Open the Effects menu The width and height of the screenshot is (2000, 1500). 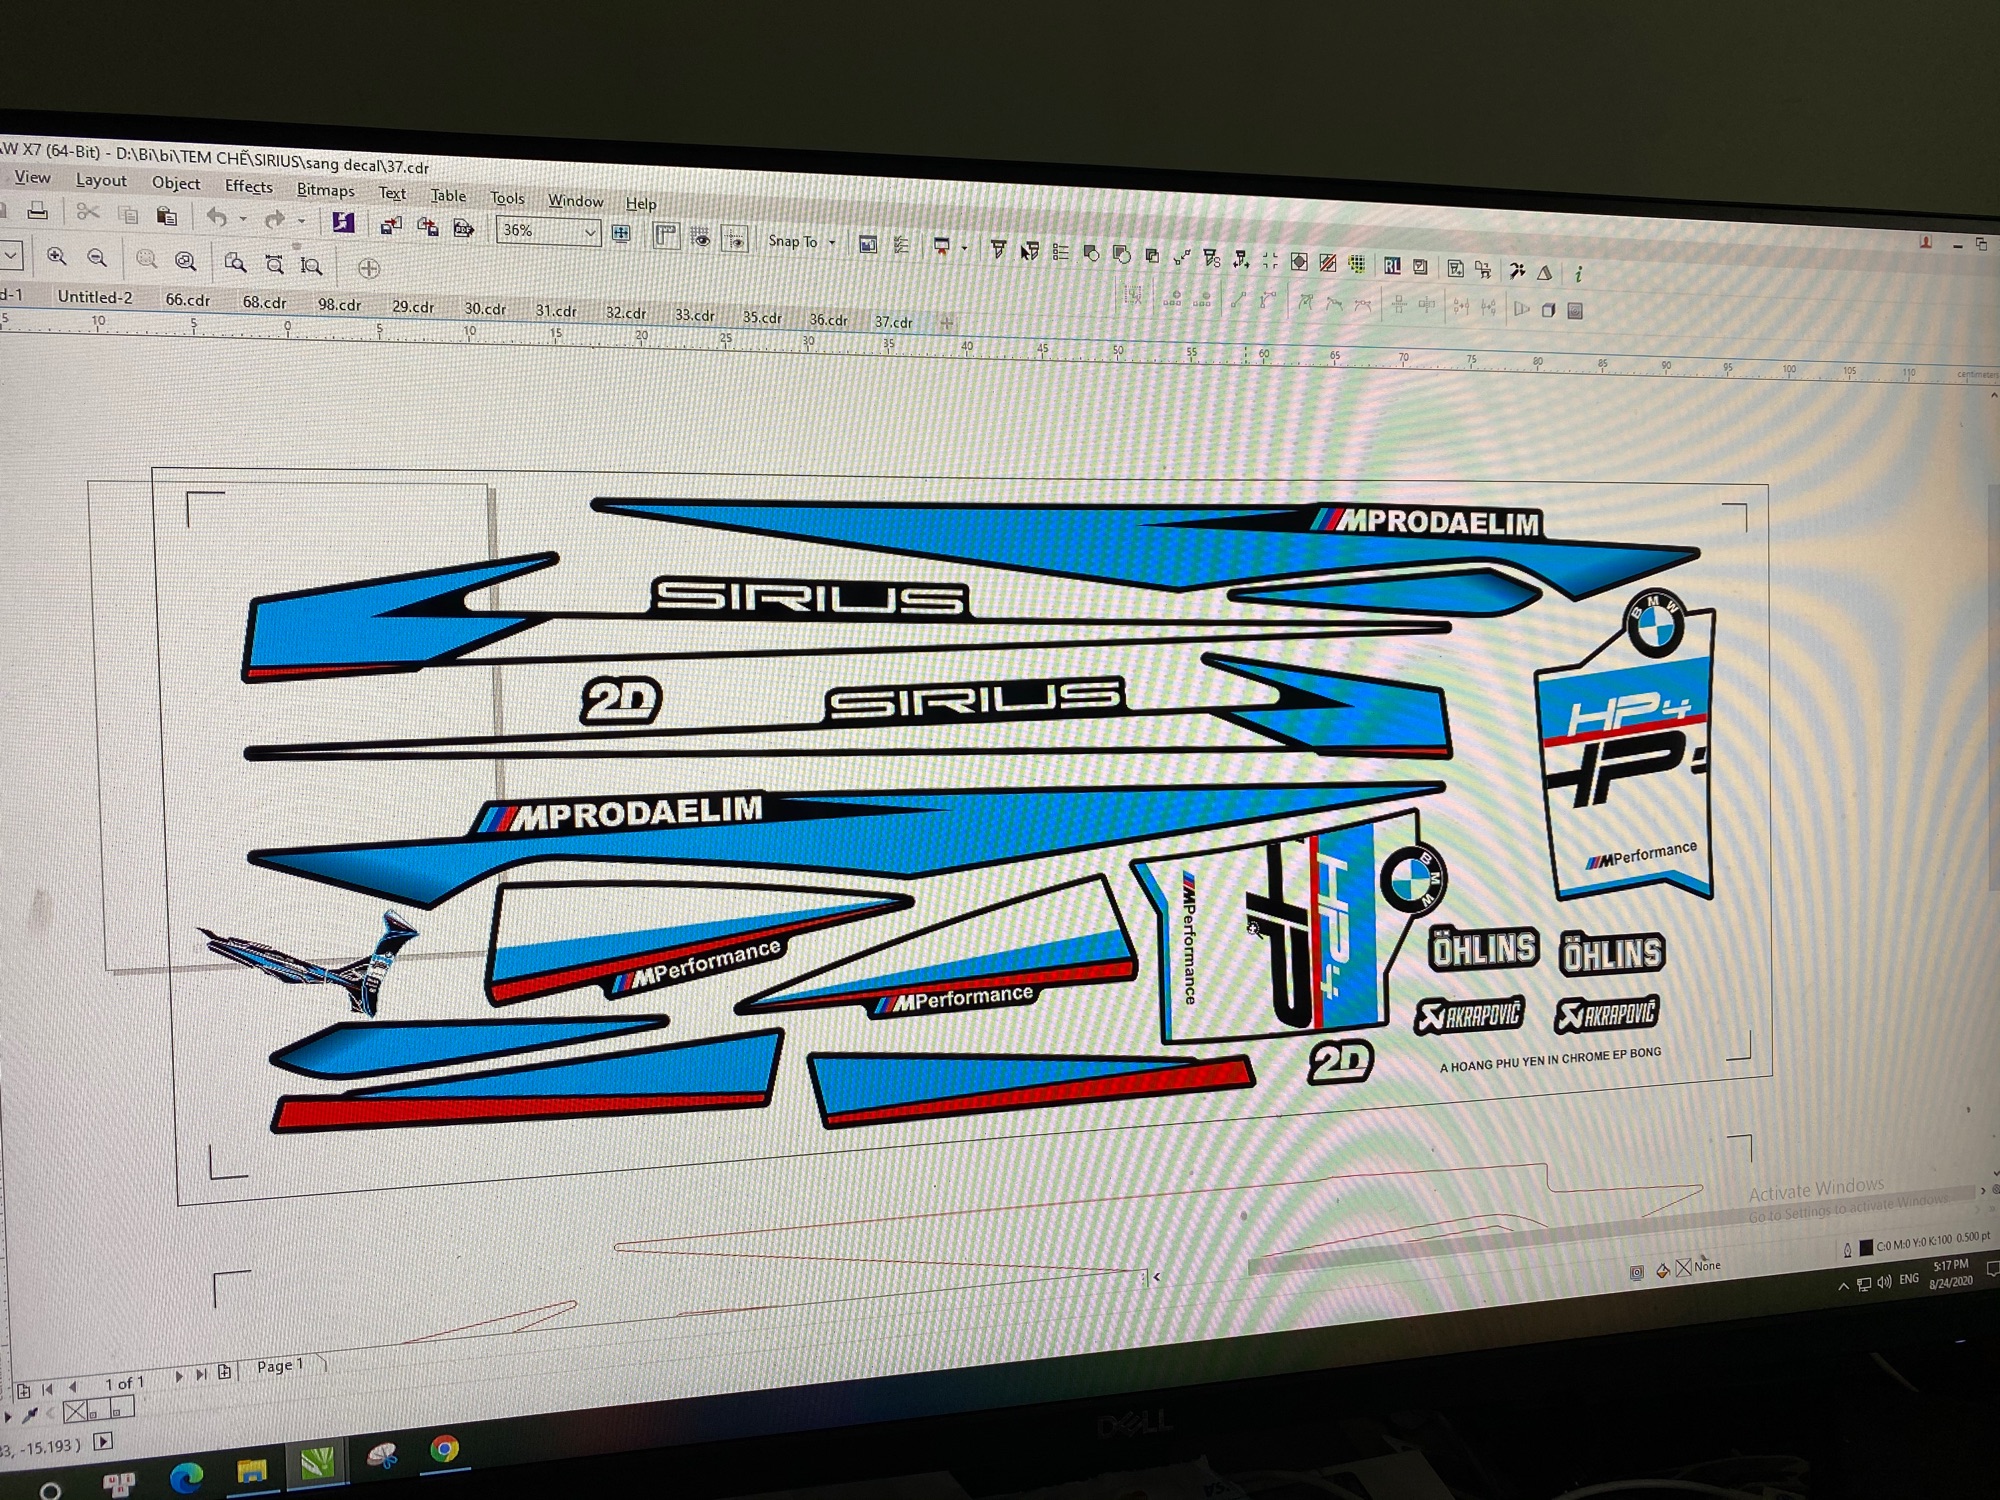(249, 186)
